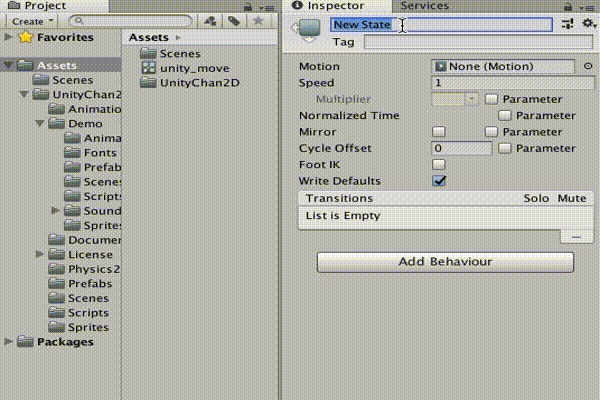The image size is (600, 400).
Task: Enable the Mirror checkbox
Action: click(x=439, y=132)
